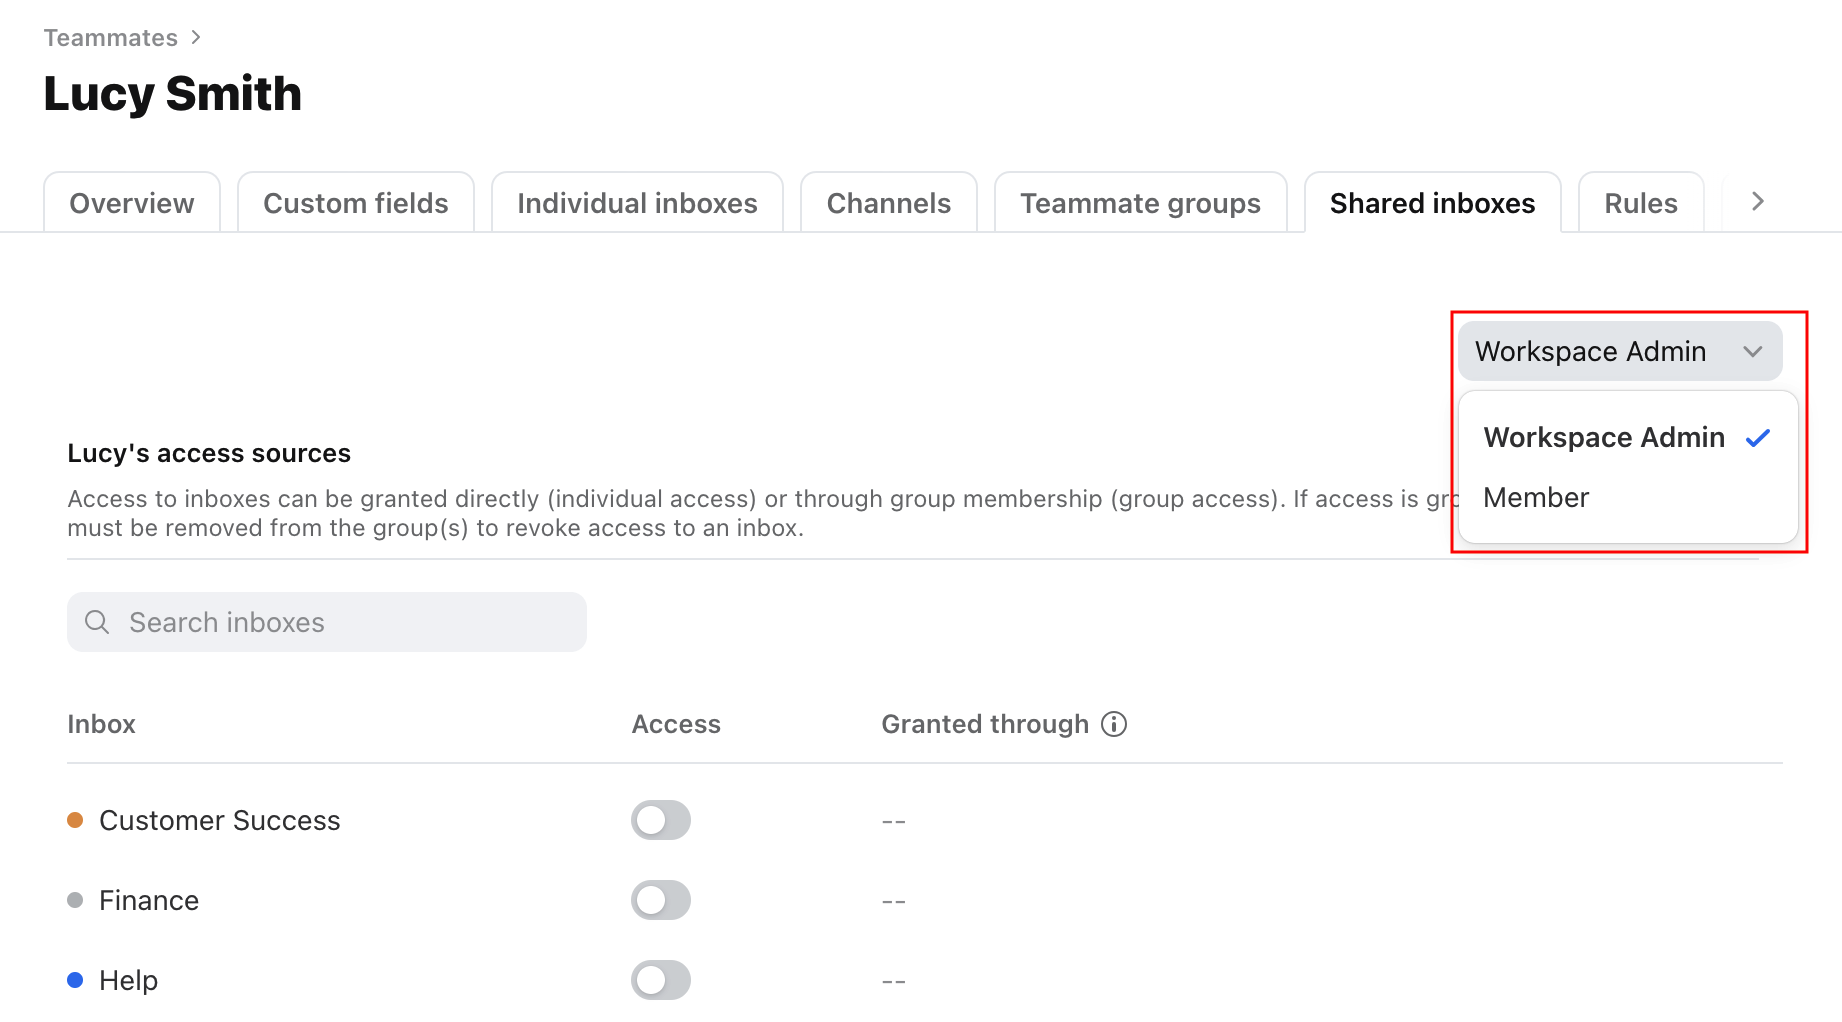
Task: Click the gray dot next to Finance inbox
Action: (74, 899)
